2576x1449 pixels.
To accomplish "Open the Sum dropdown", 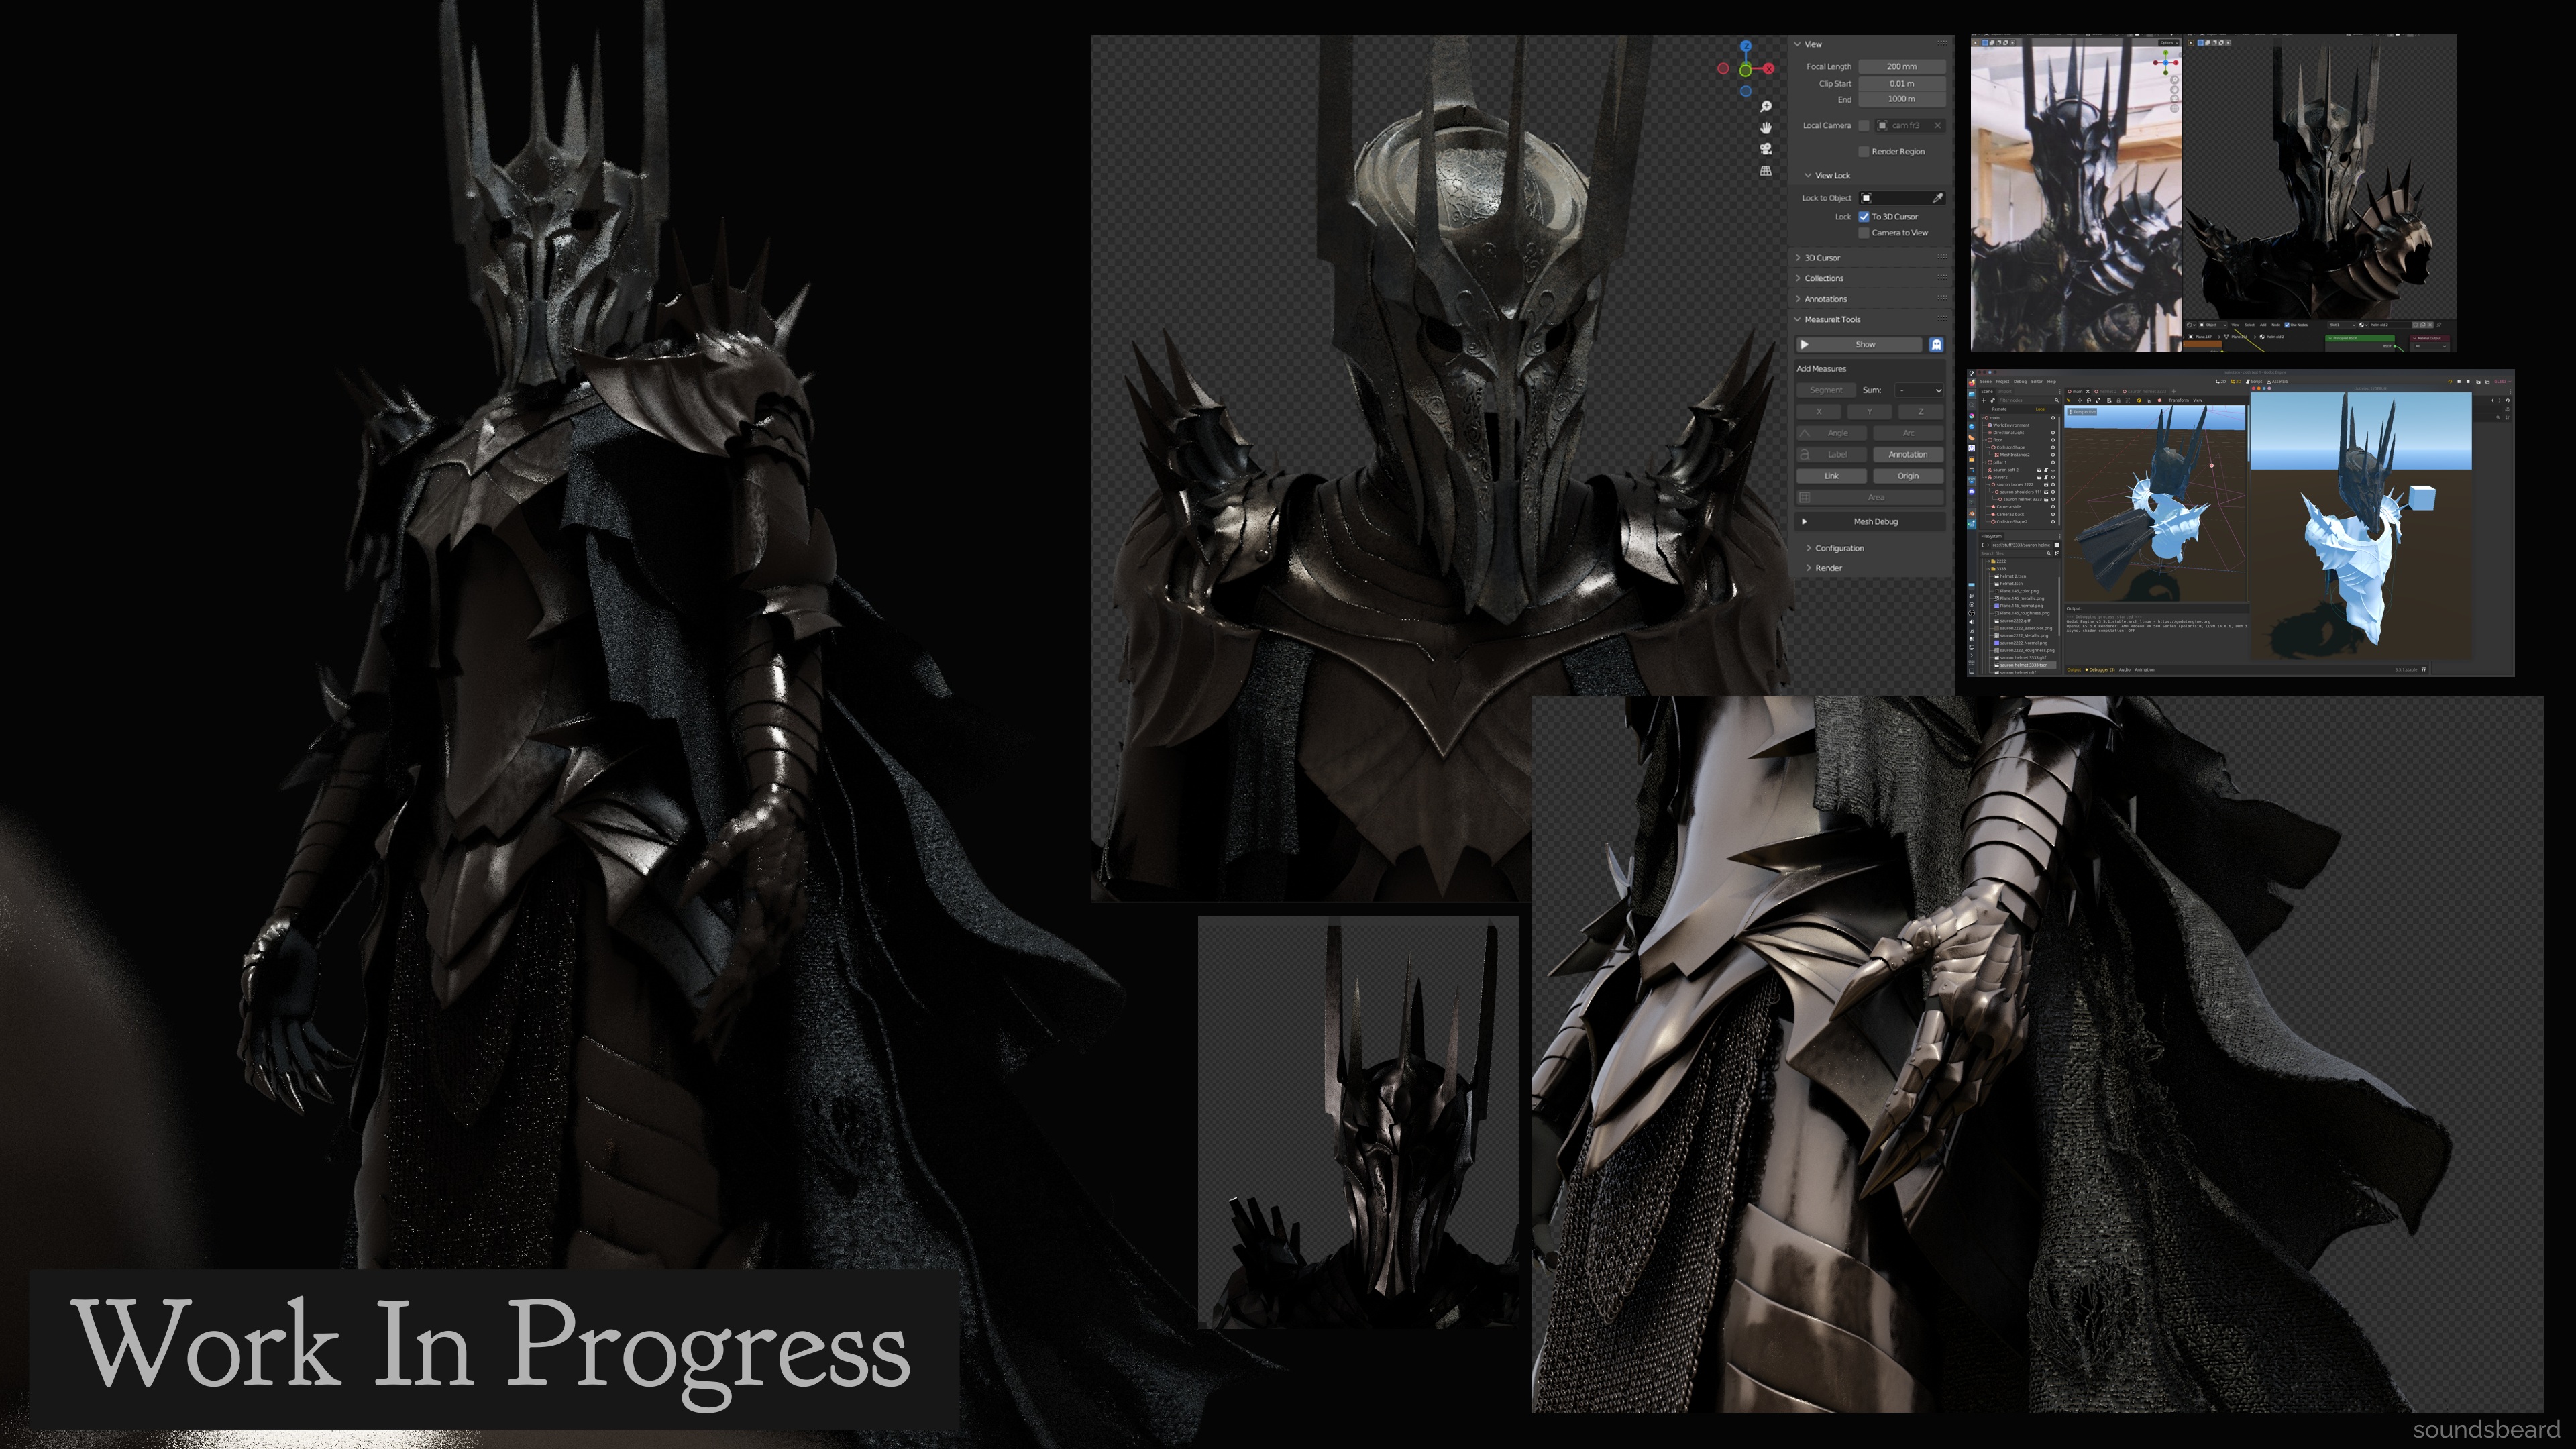I will coord(1919,390).
